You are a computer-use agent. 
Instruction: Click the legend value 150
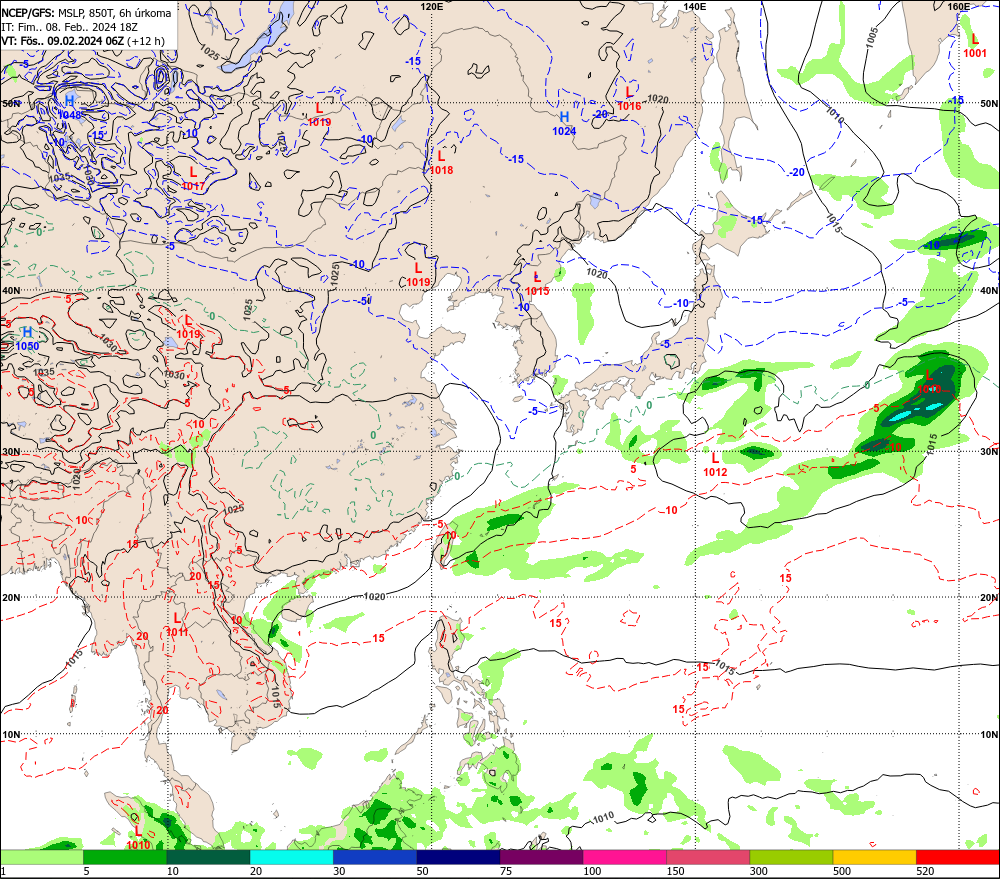[x=675, y=871]
